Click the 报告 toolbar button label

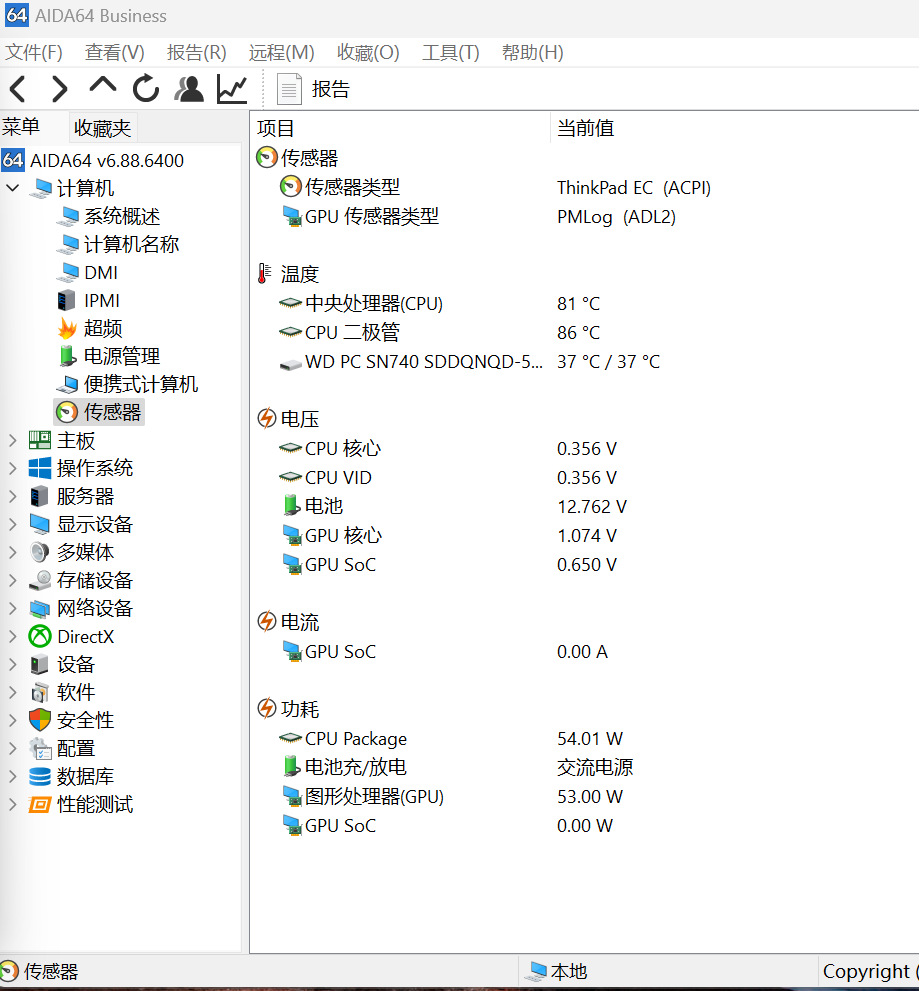pyautogui.click(x=331, y=89)
